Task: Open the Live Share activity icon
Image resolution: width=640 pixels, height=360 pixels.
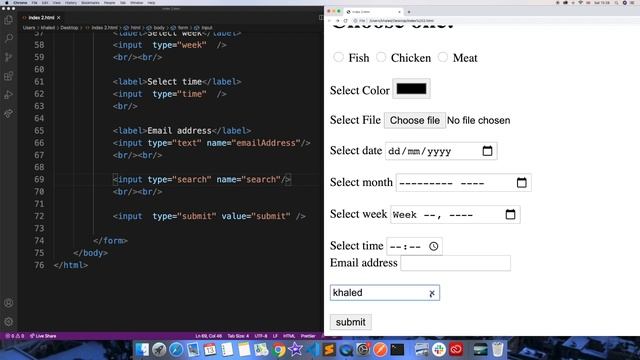Action: 9,113
